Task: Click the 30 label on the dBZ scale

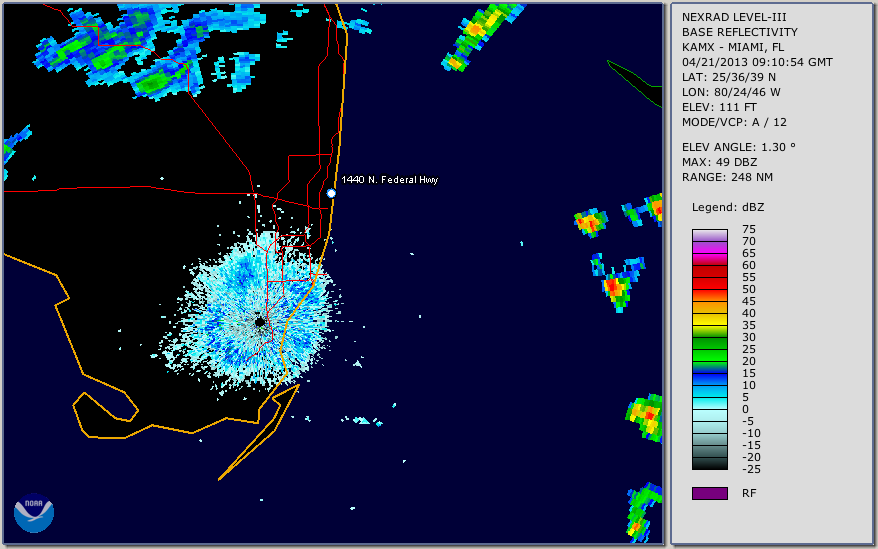Action: click(749, 337)
